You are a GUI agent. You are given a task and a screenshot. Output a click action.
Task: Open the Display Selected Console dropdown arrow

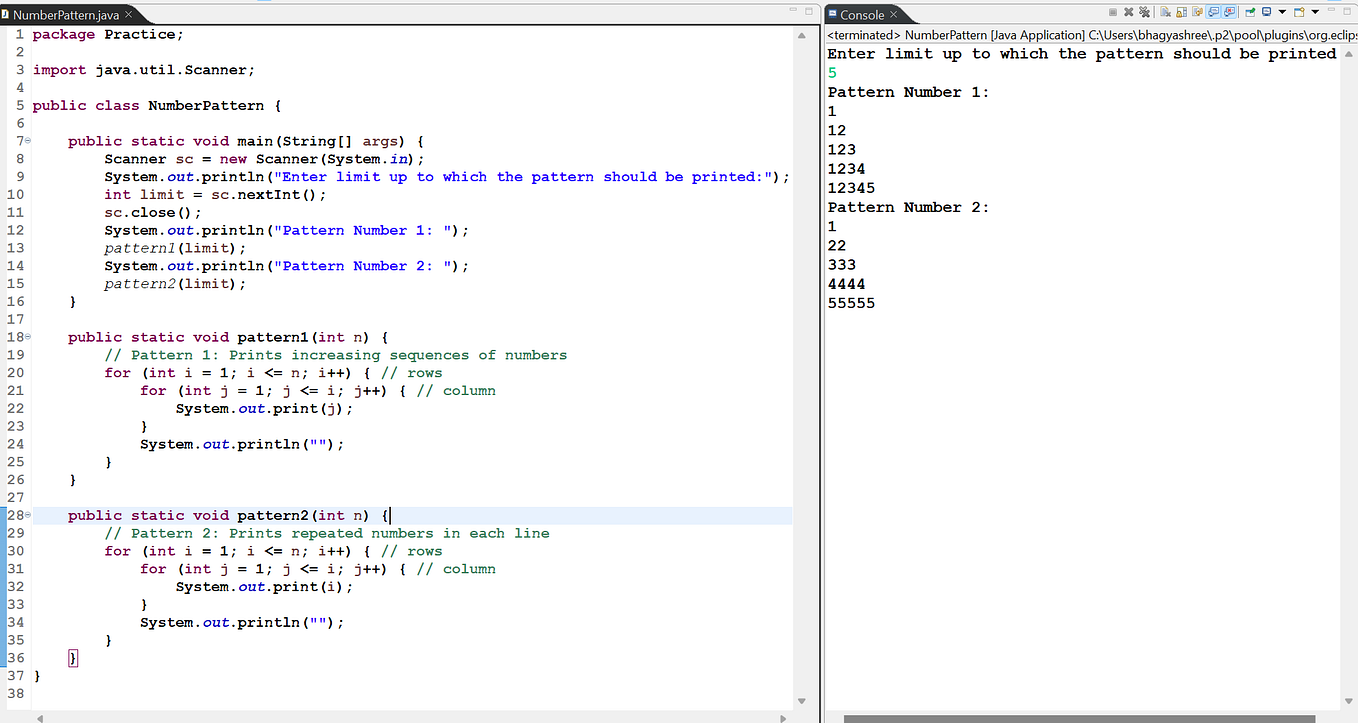click(1282, 12)
